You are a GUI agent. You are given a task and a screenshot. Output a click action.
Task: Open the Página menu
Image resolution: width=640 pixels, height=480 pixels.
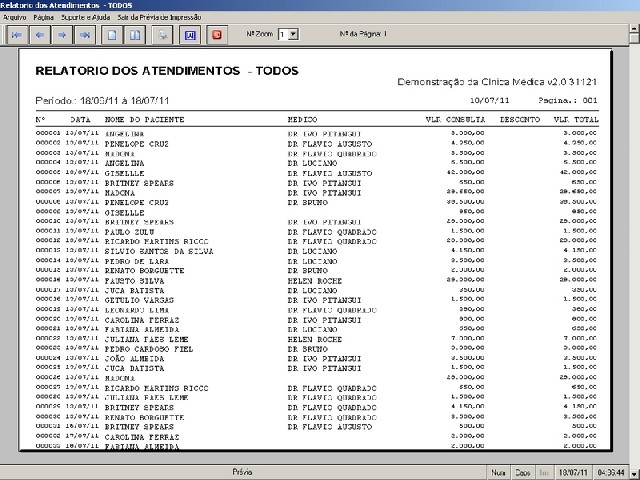click(43, 17)
